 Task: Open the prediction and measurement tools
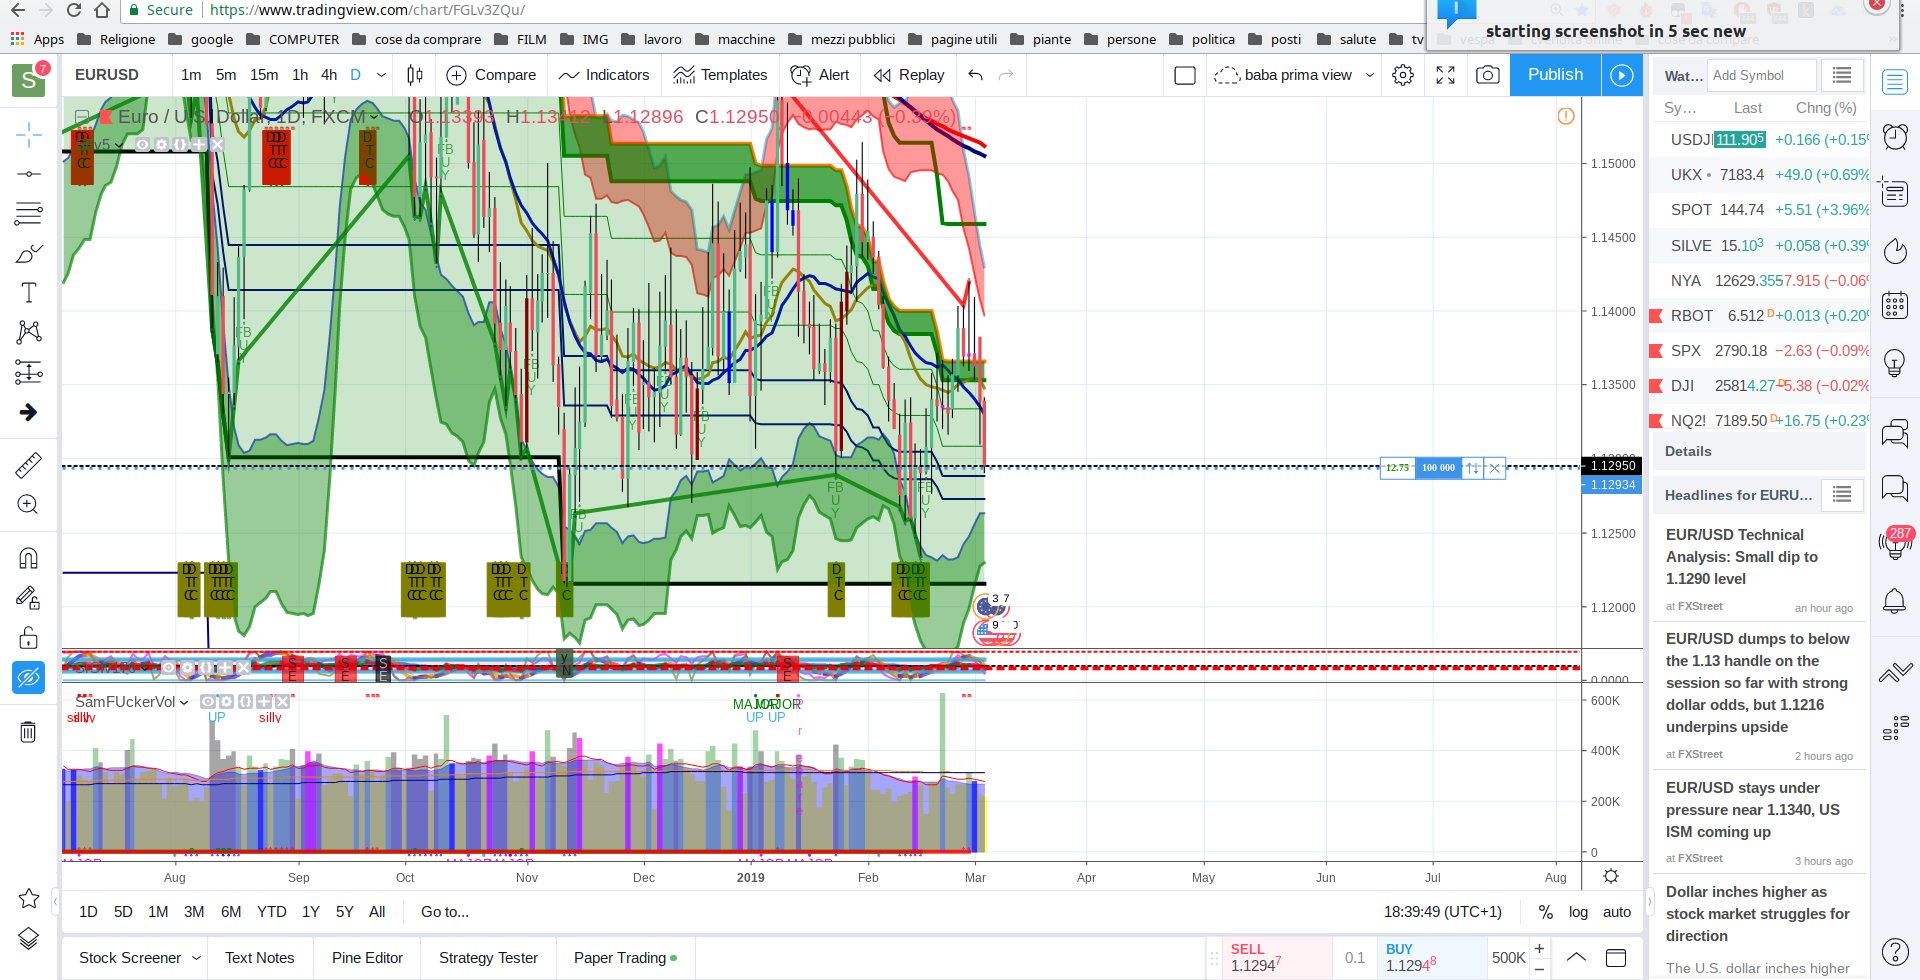(x=28, y=372)
